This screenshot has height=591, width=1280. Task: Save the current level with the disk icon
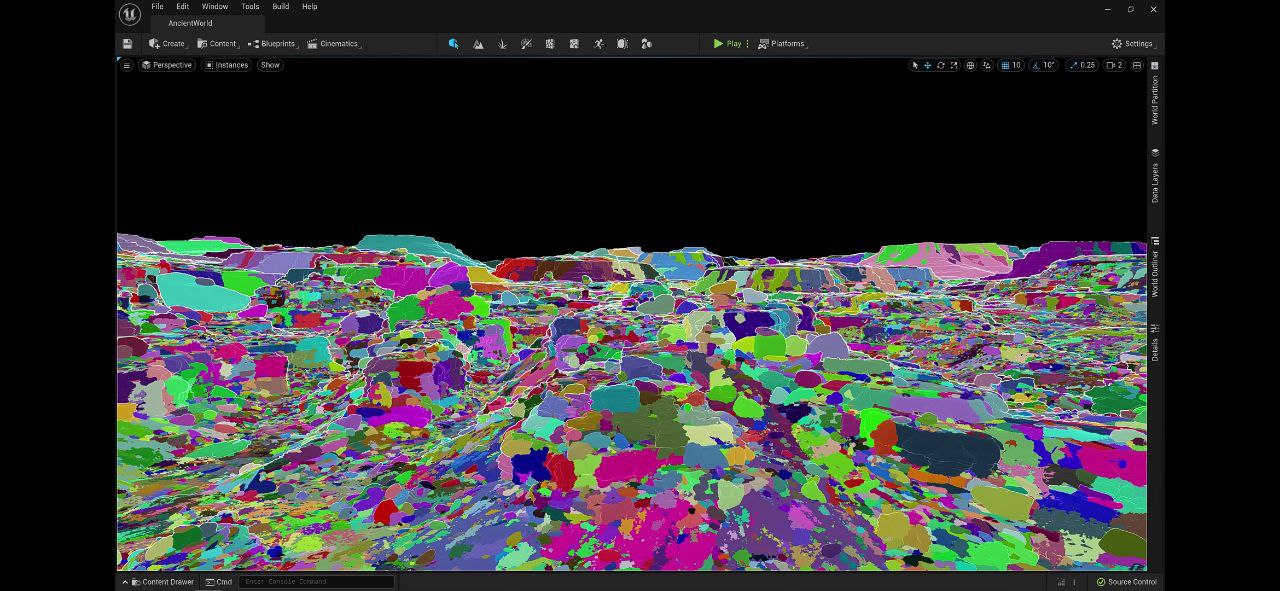(x=127, y=44)
